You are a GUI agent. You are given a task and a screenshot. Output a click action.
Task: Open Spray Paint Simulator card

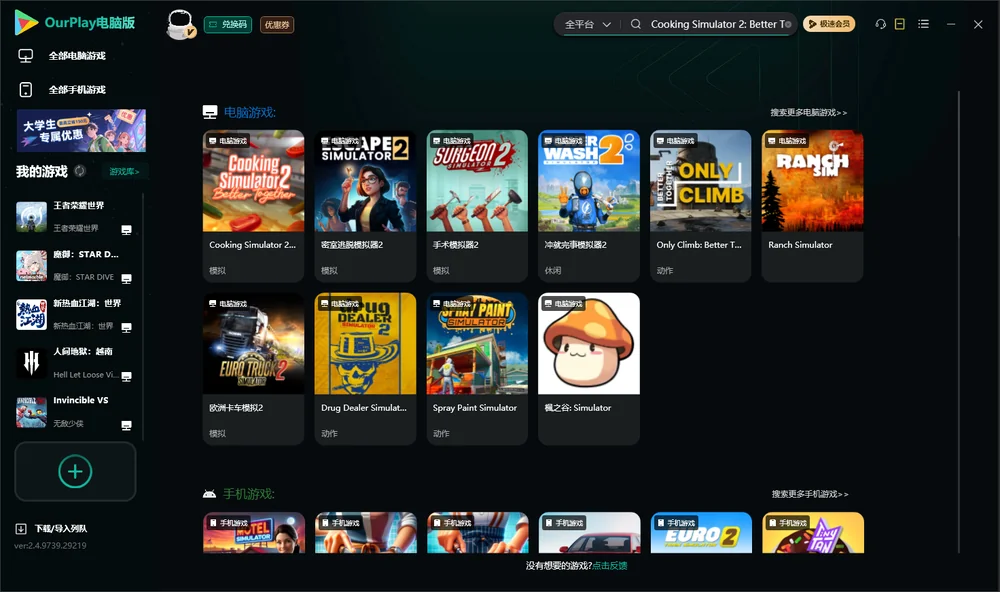(477, 369)
